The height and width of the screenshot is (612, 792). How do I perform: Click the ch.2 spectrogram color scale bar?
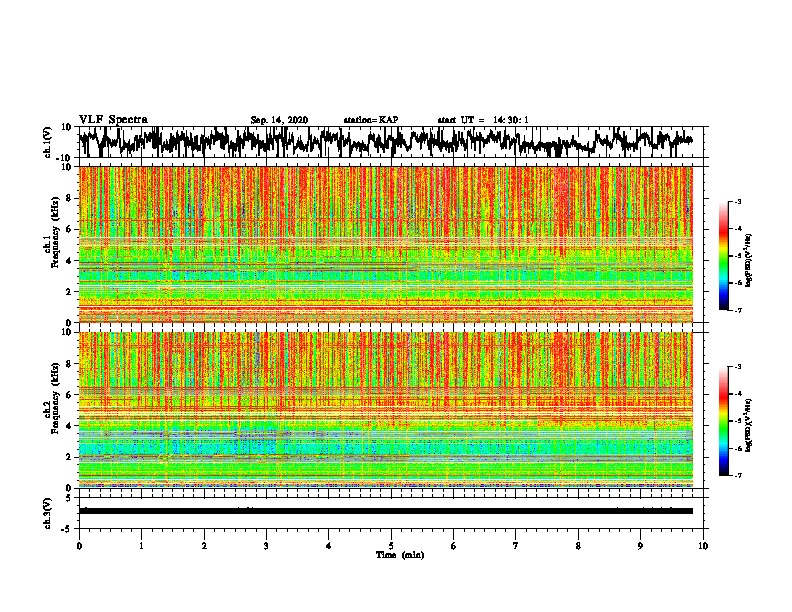pyautogui.click(x=724, y=421)
